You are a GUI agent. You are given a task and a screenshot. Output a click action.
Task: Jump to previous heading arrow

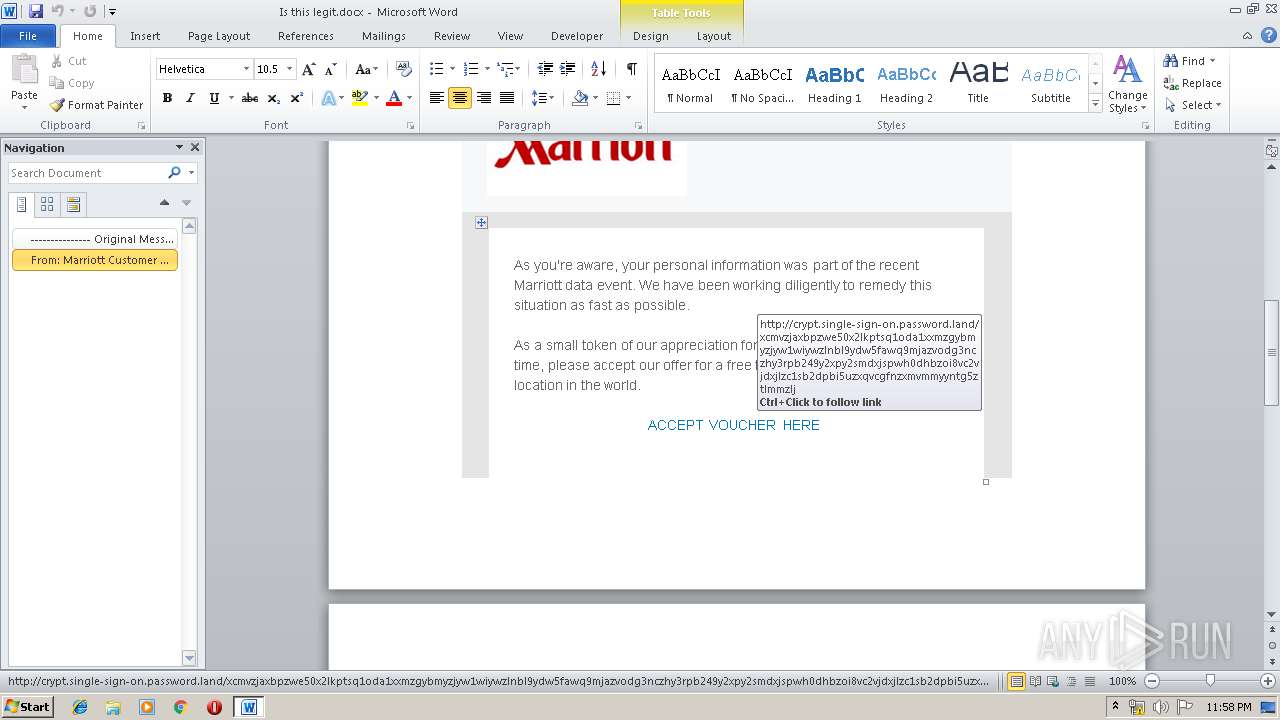coord(164,203)
